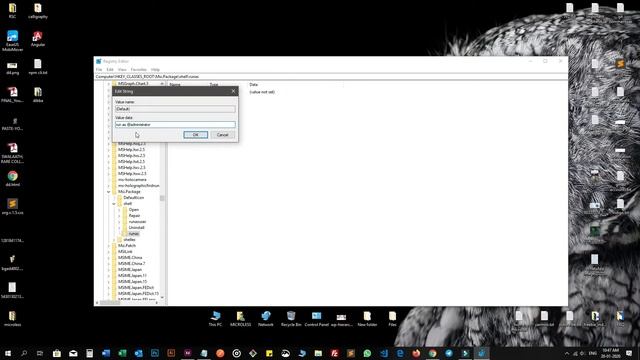
Task: Select the runasuser key in the tree
Action: click(137, 222)
